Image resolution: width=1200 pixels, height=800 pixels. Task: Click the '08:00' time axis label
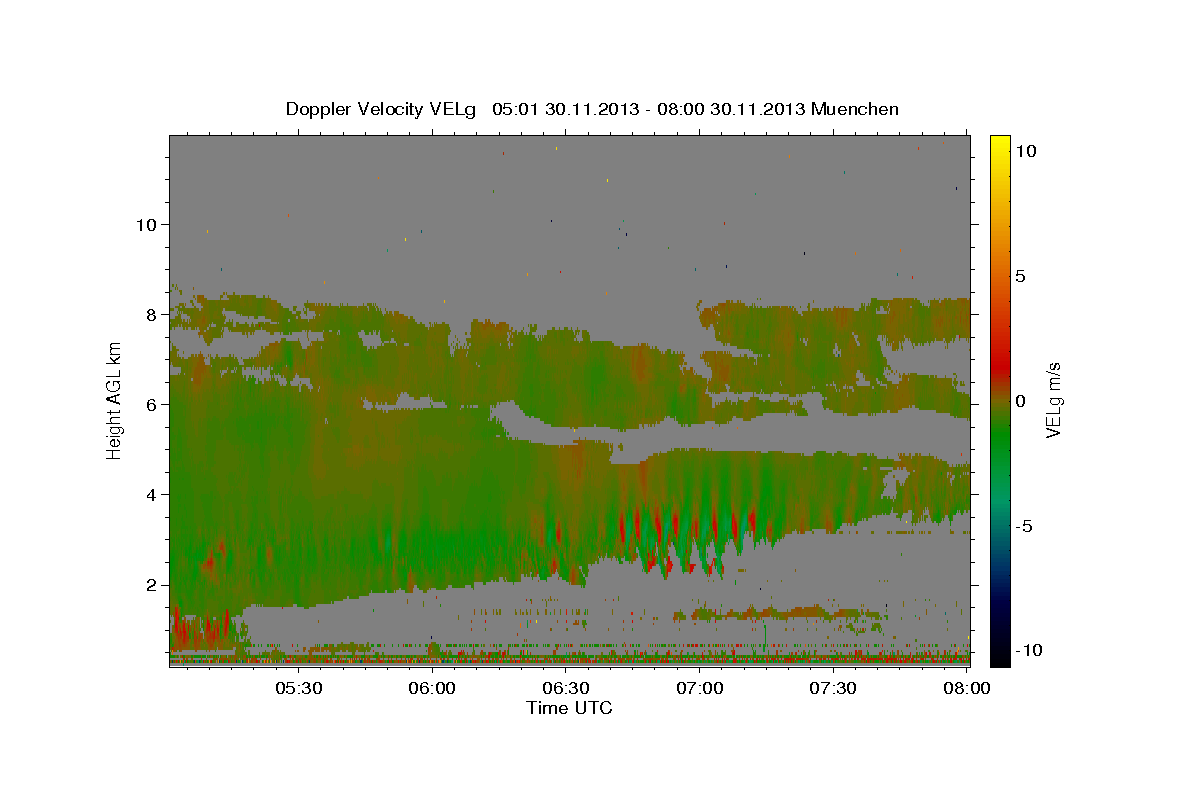[967, 689]
